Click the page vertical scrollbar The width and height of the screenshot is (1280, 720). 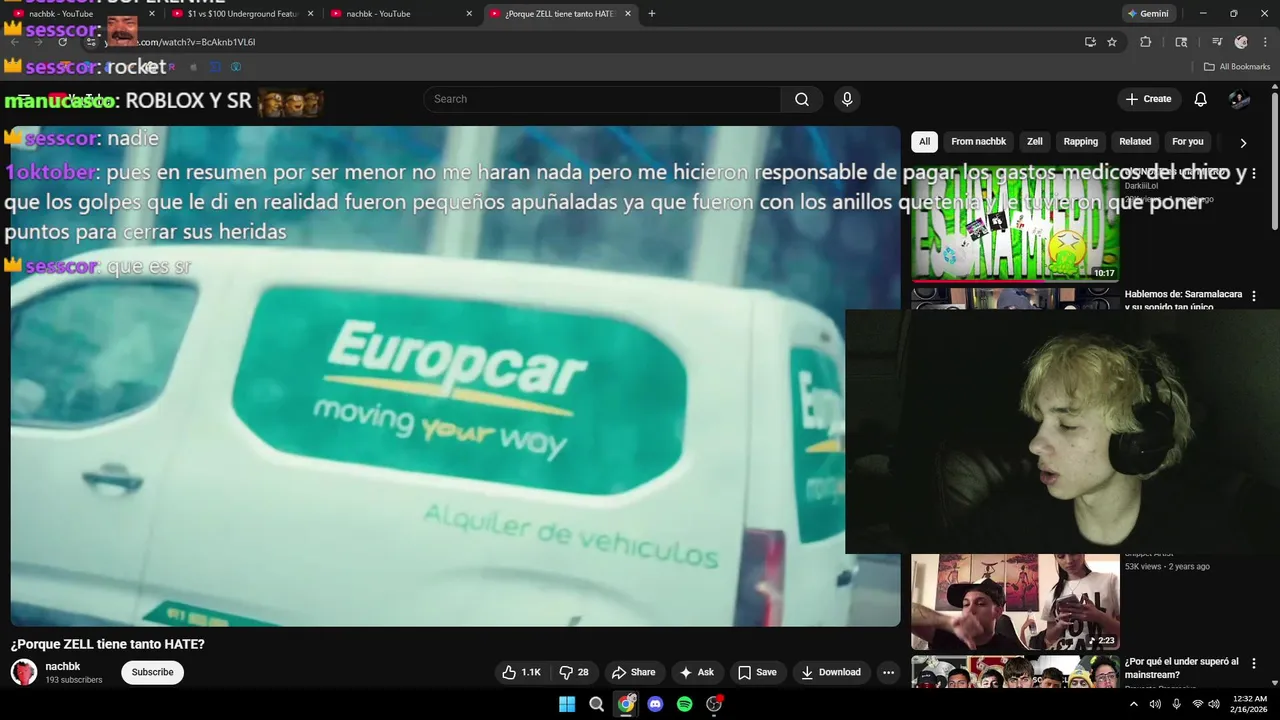(x=1275, y=160)
